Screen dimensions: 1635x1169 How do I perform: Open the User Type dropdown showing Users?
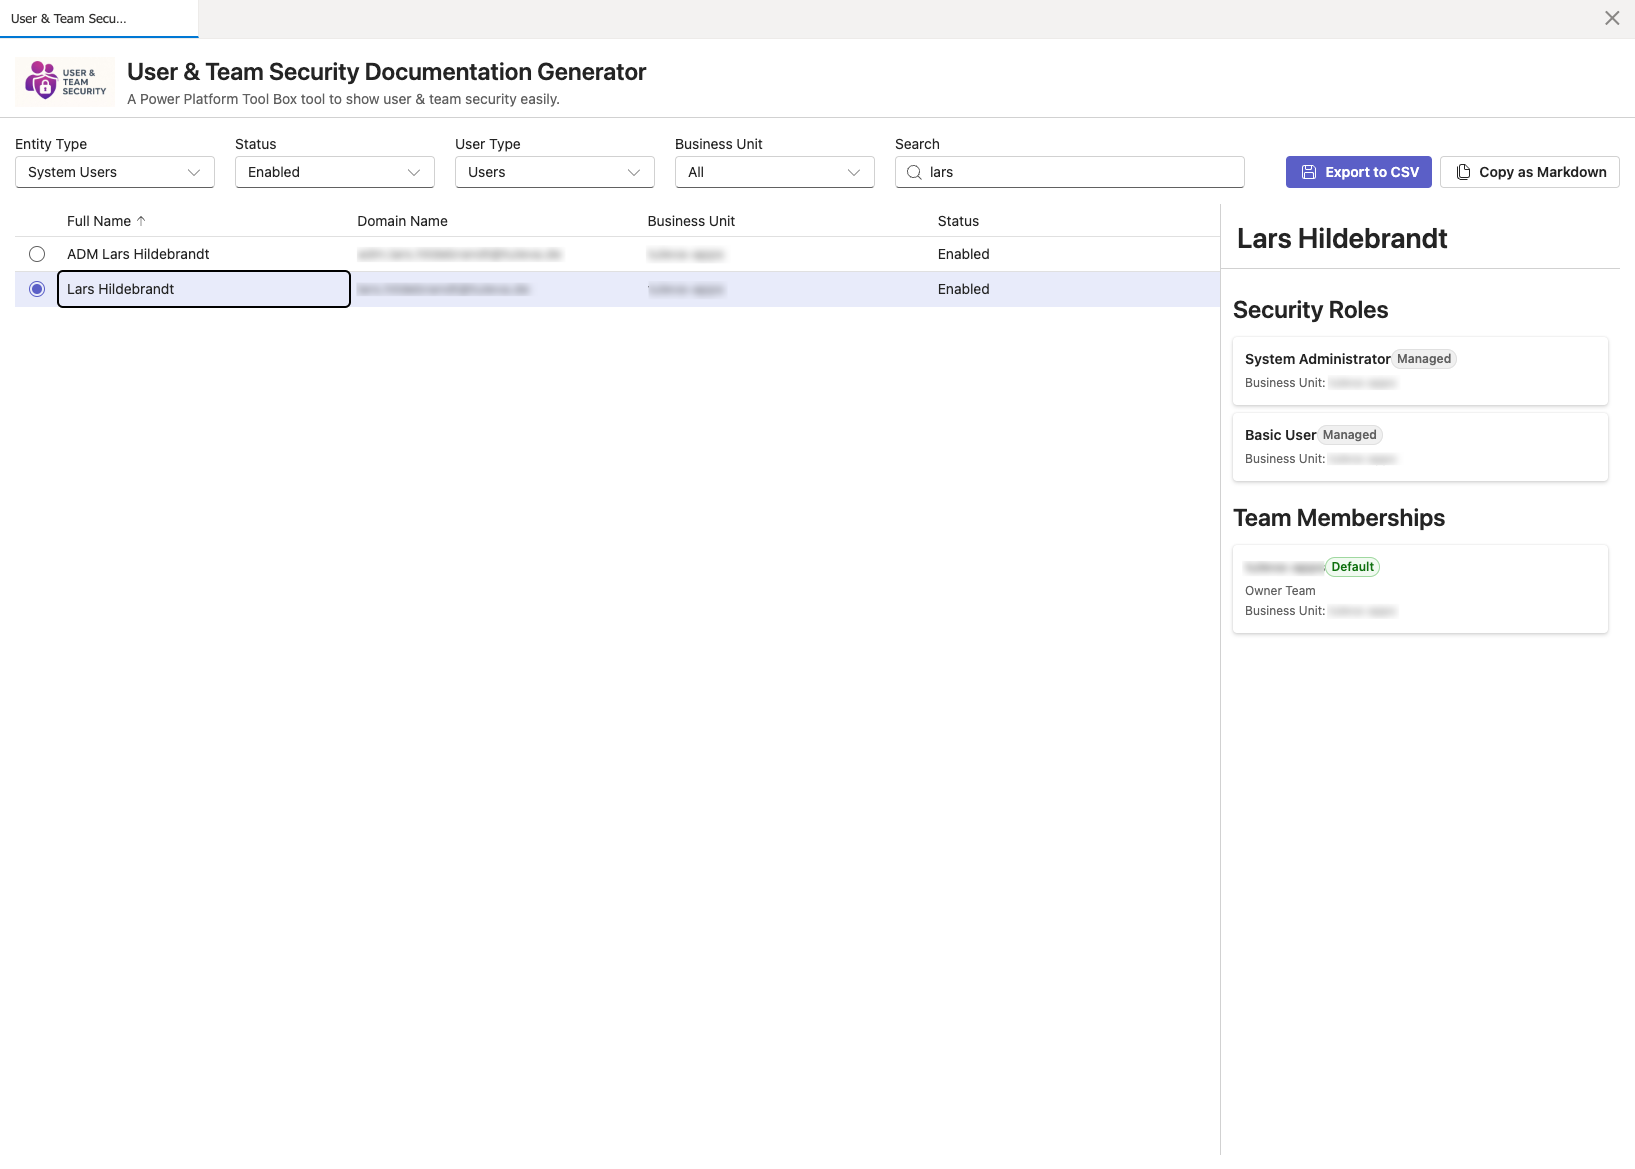(x=554, y=172)
